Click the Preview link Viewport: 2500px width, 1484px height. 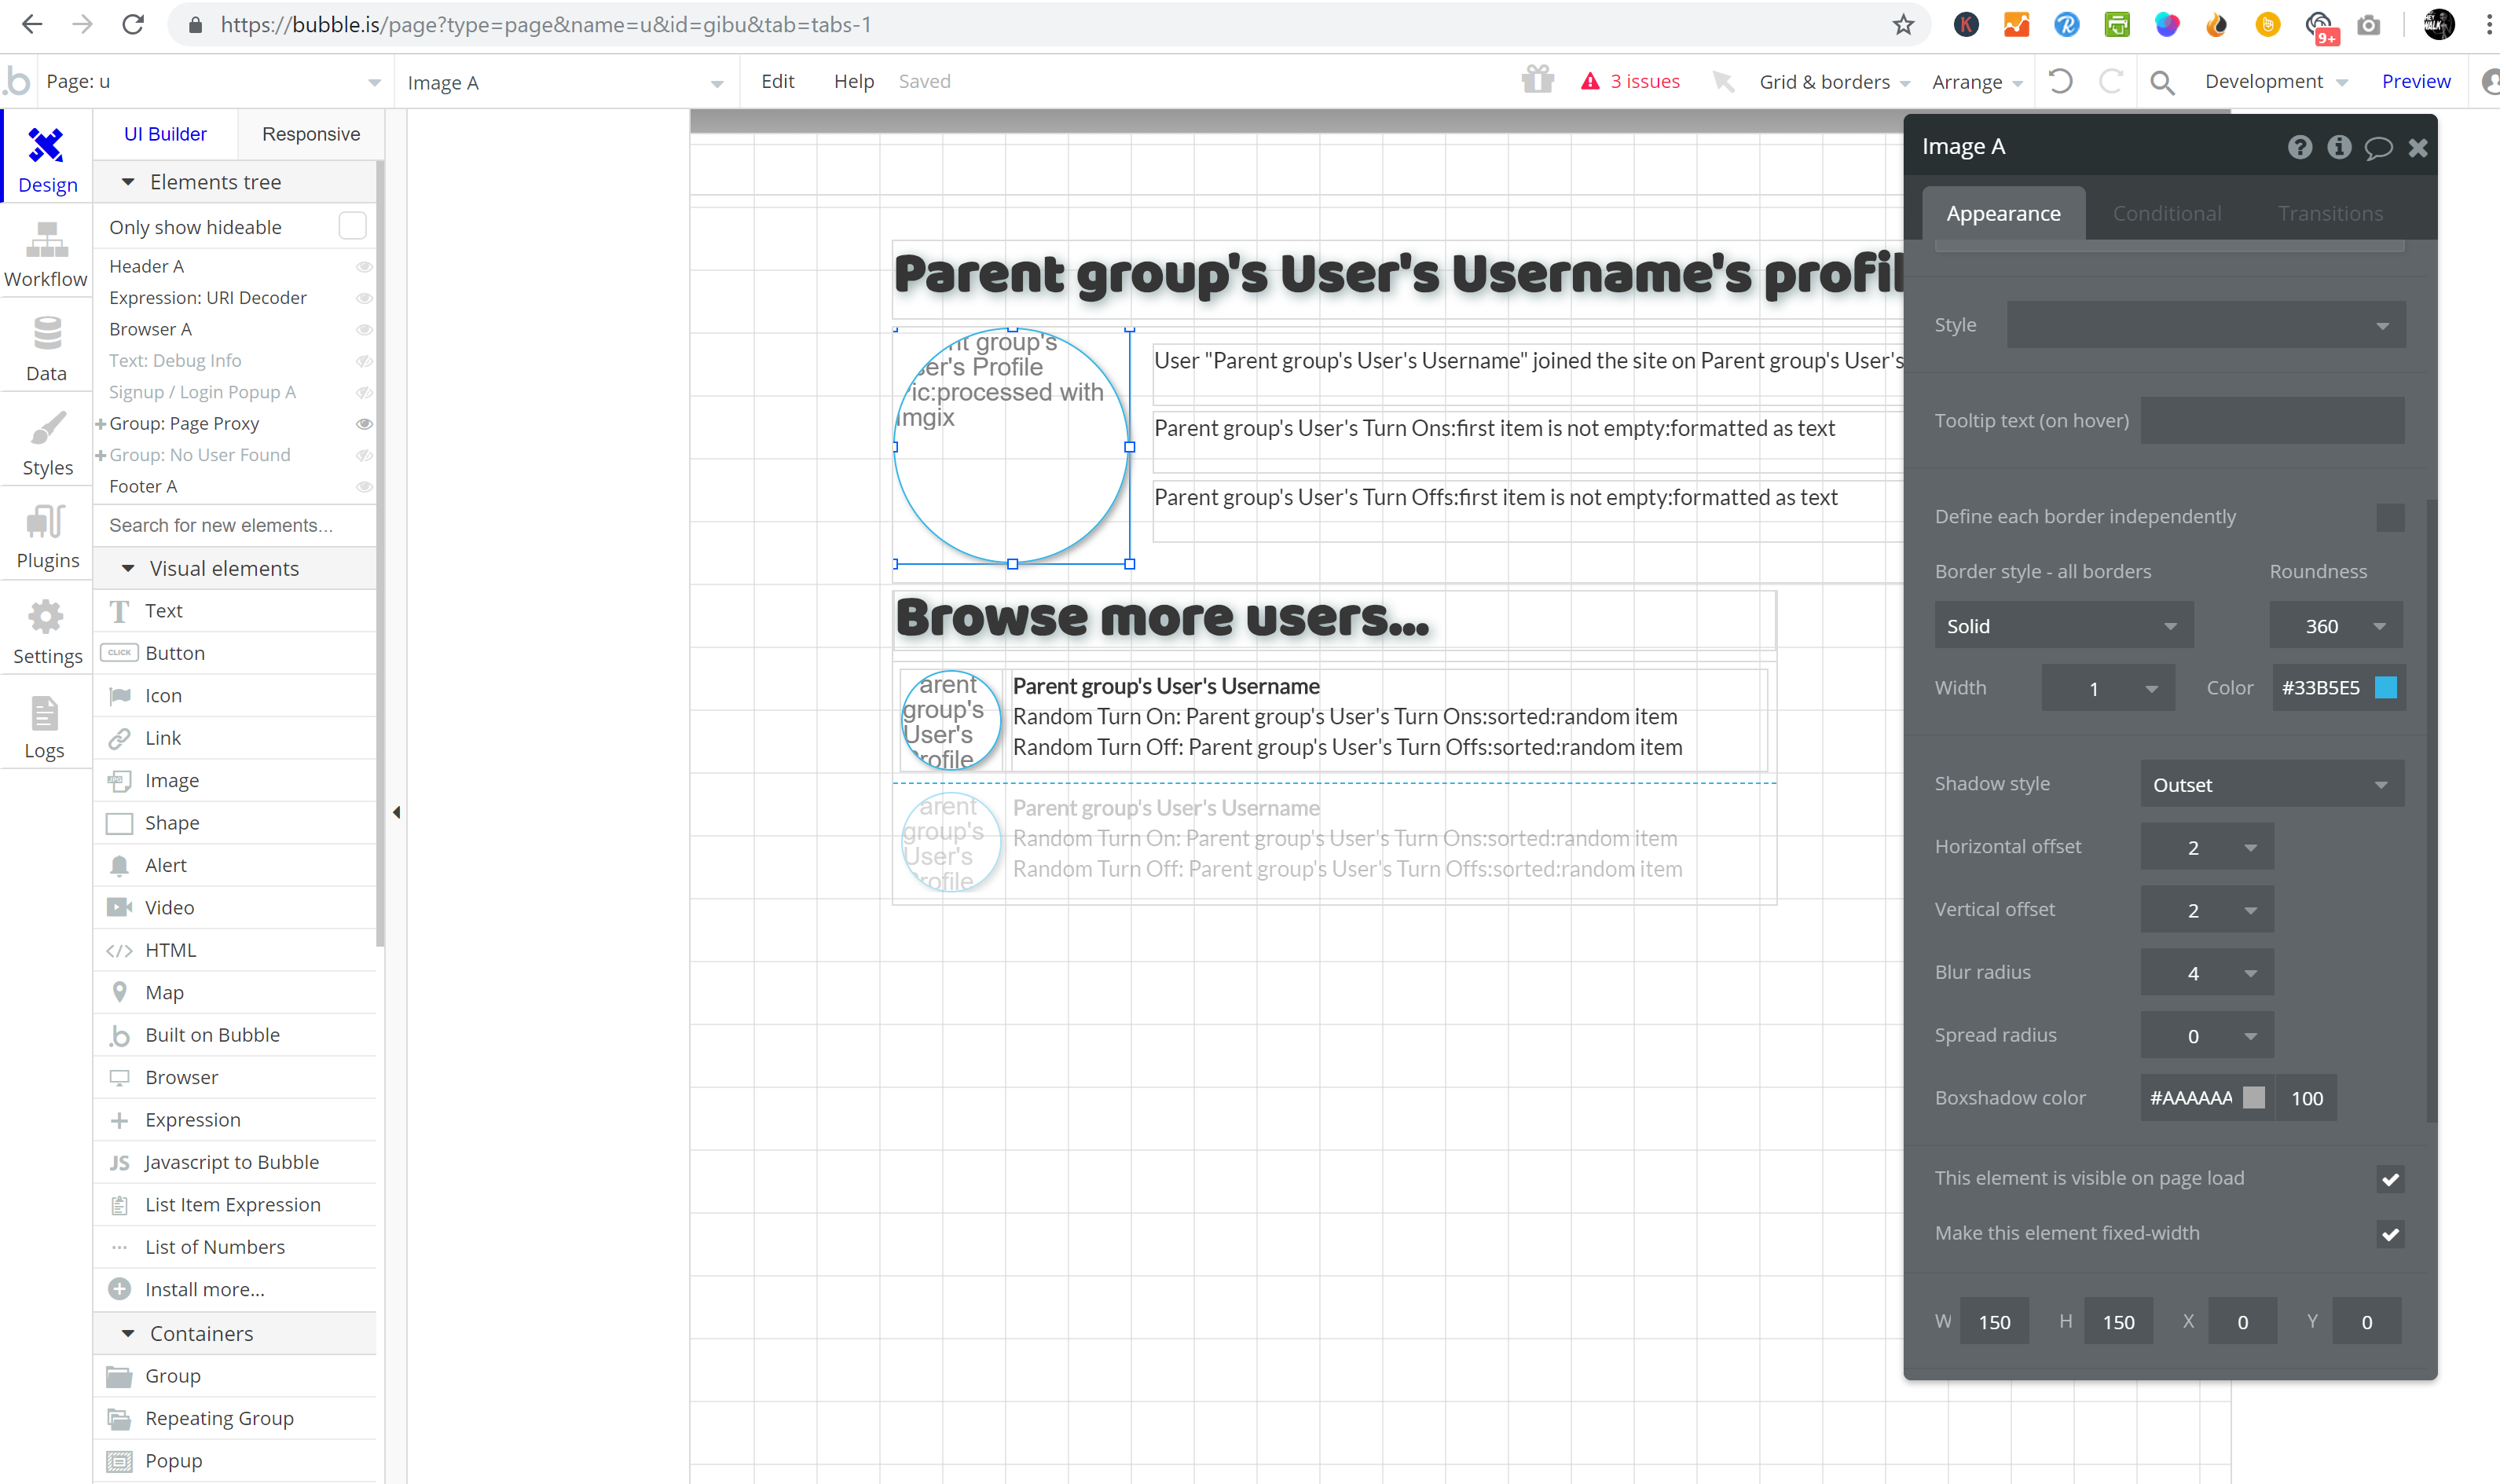tap(2415, 81)
